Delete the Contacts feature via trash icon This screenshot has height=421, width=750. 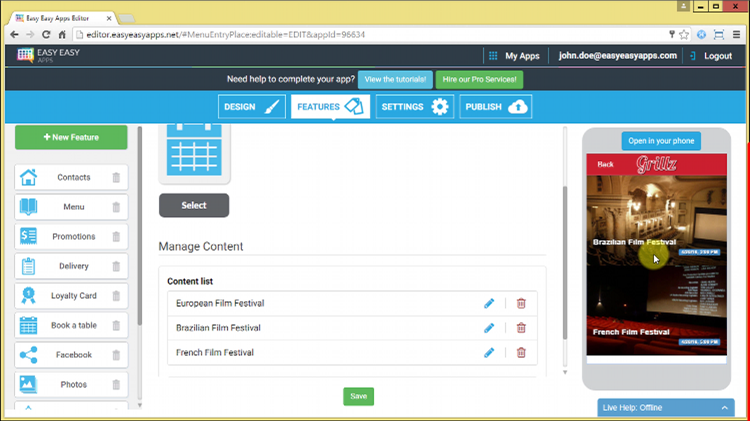[116, 177]
